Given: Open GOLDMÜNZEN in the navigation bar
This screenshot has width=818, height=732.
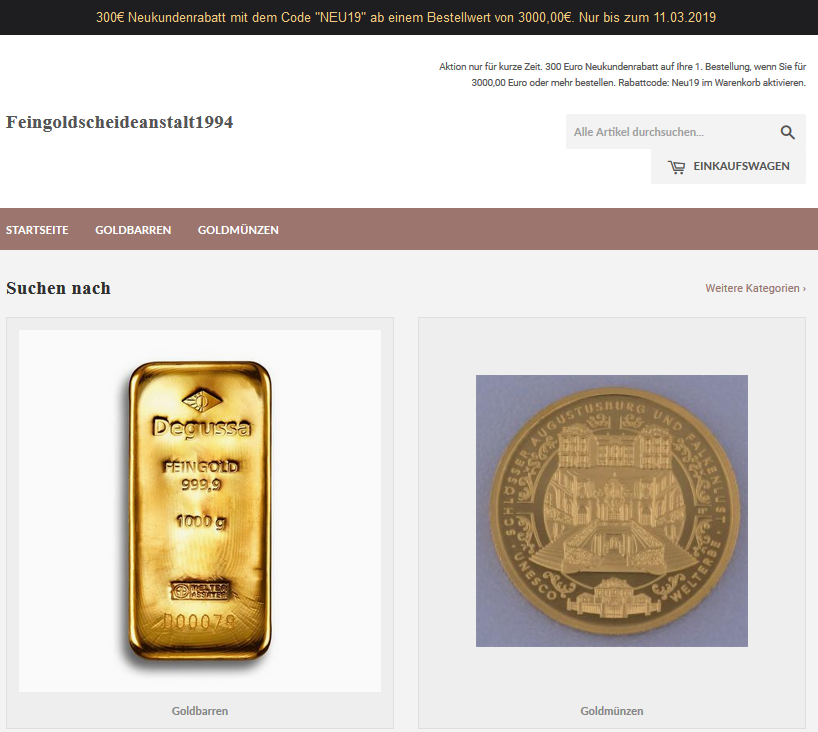Looking at the screenshot, I should (238, 230).
